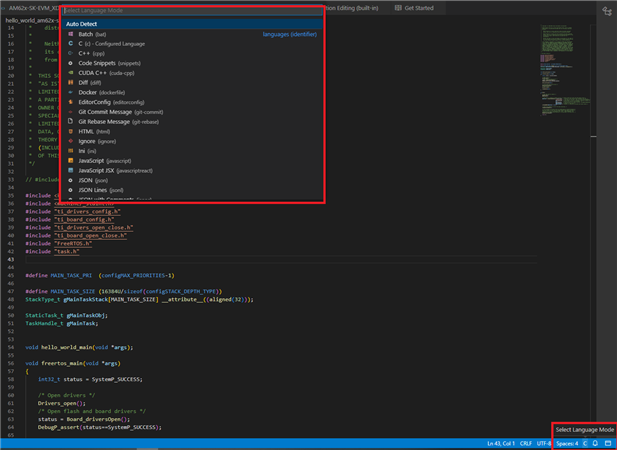617x450 pixels.
Task: Choose Code Snippets language mode
Action: coord(192,63)
